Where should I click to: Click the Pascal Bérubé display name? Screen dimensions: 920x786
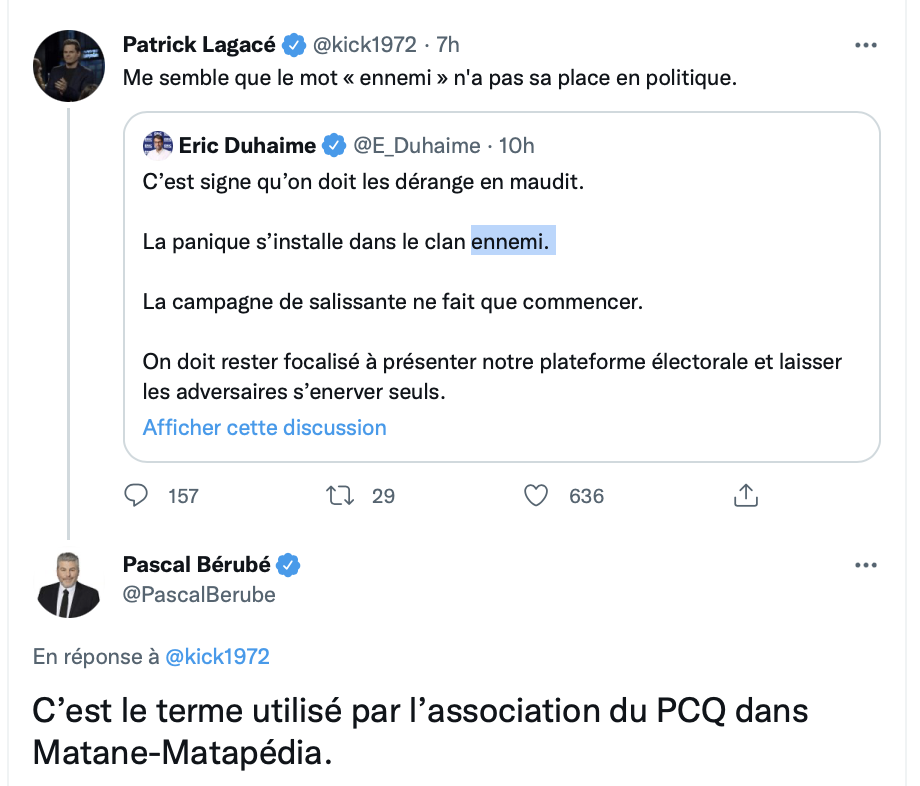tap(196, 565)
